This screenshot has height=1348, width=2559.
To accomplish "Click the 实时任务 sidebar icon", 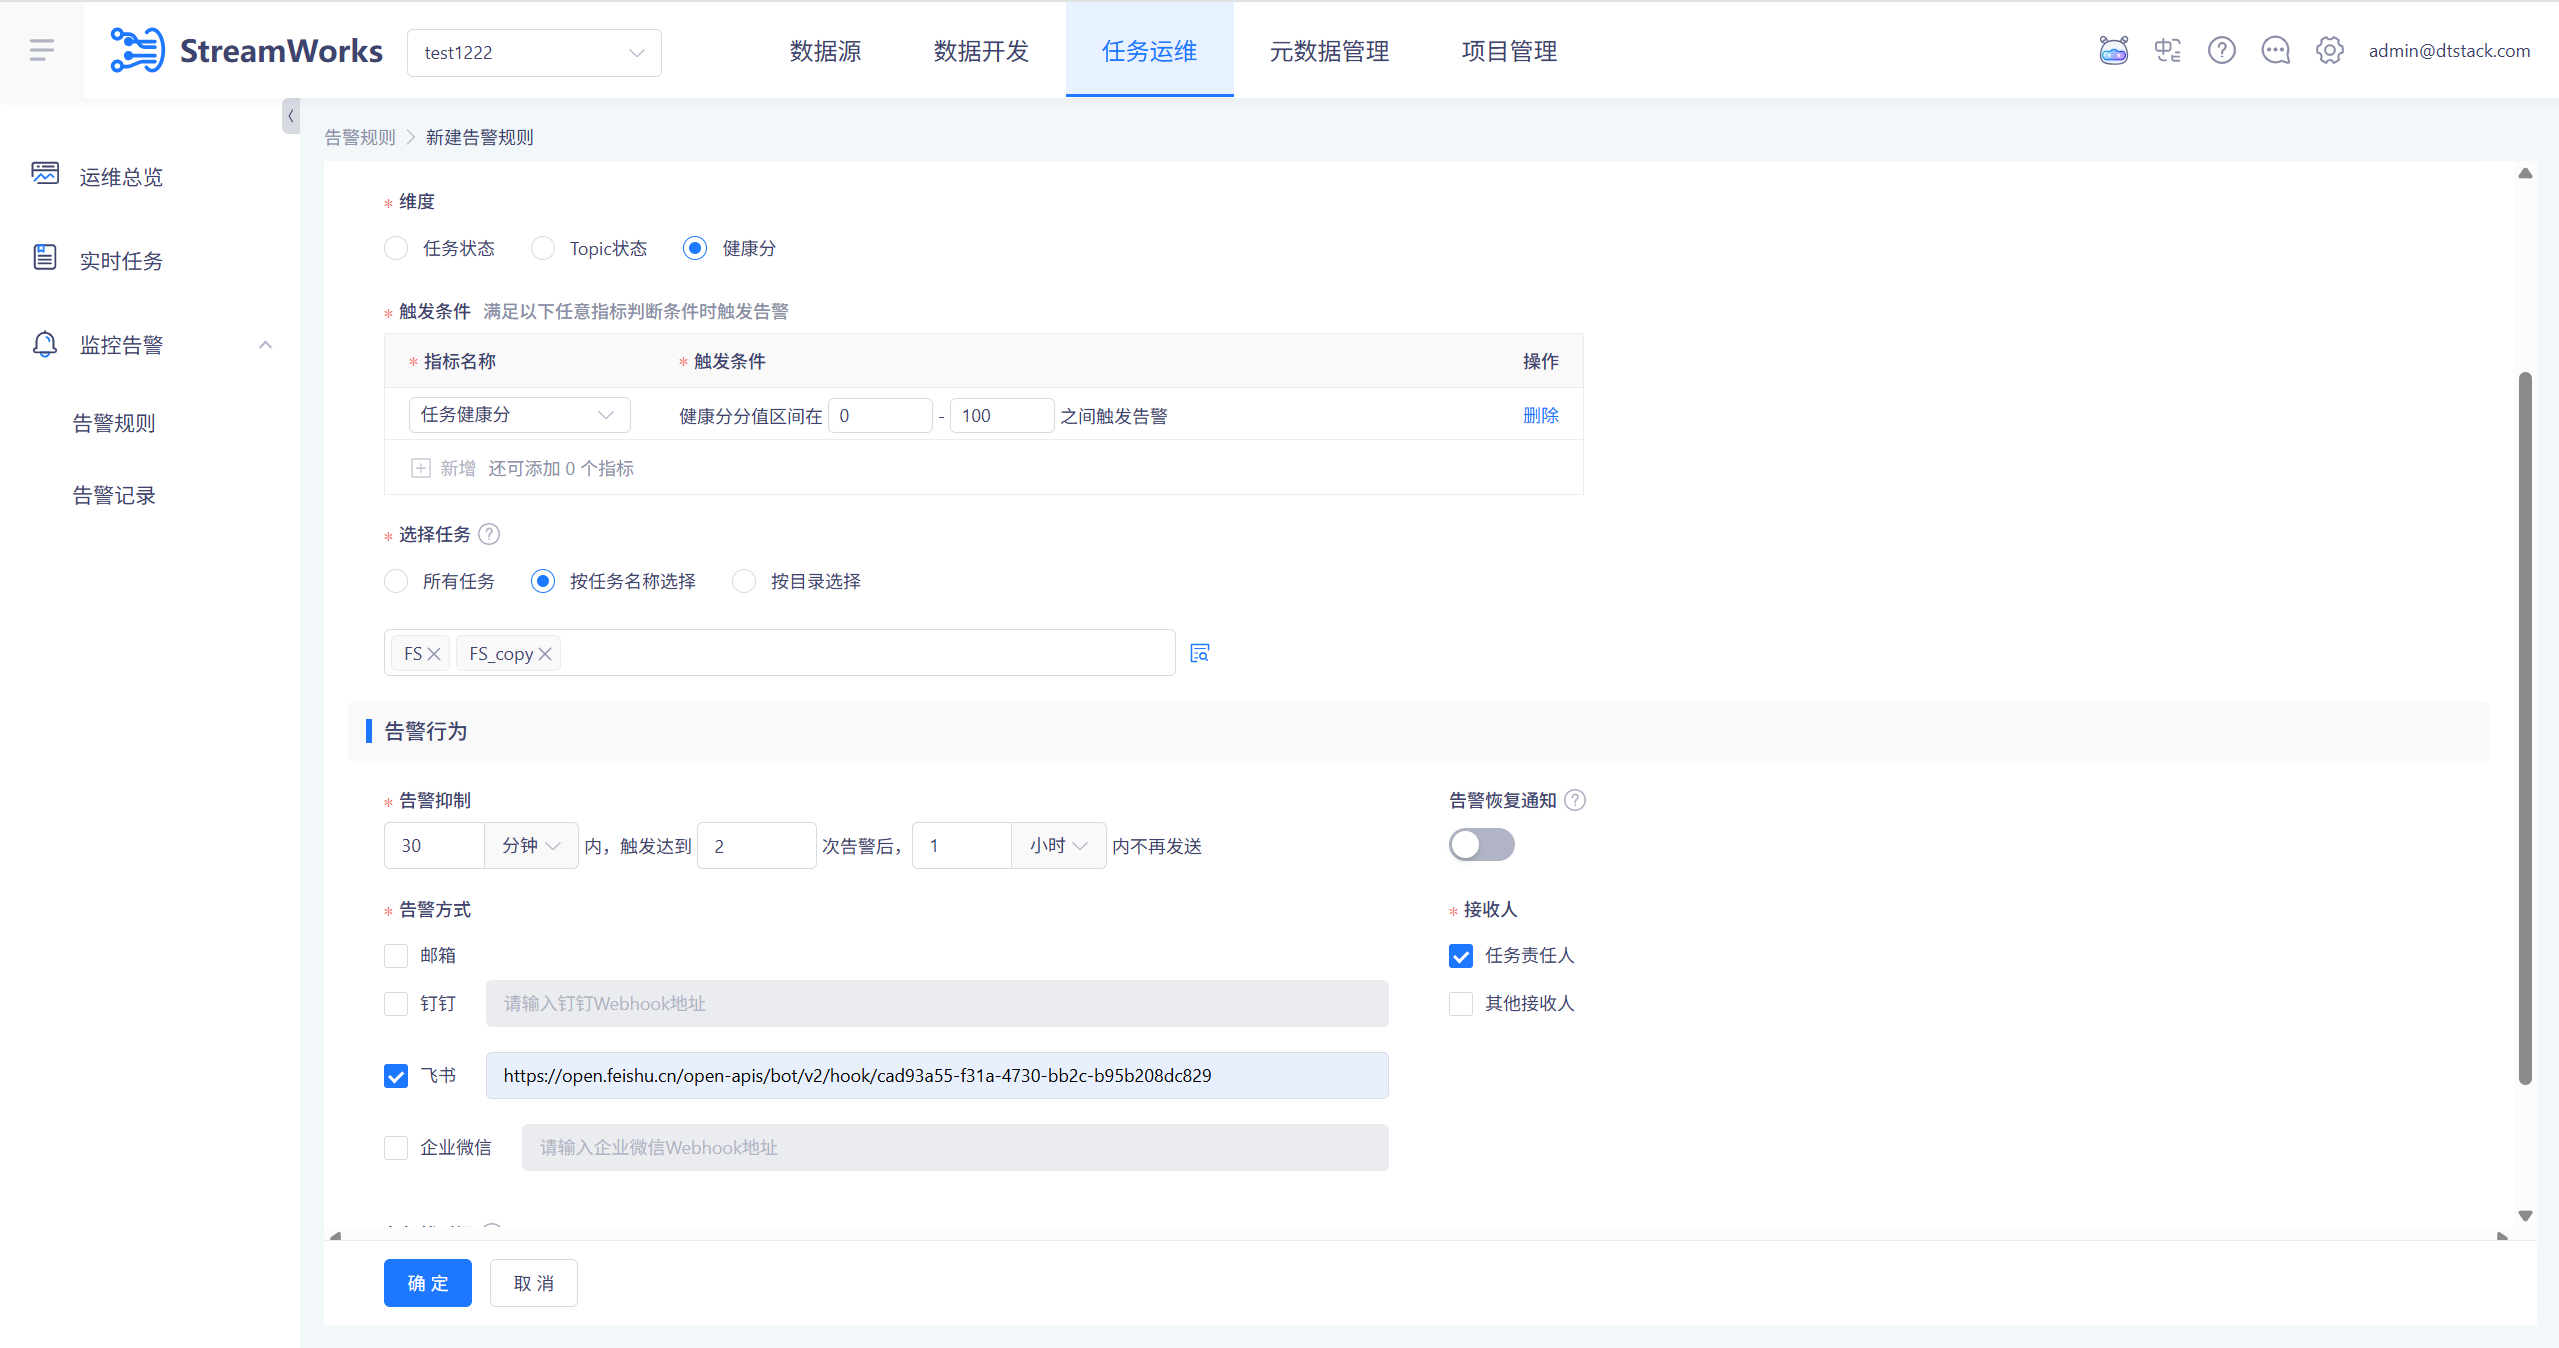I will tap(45, 258).
